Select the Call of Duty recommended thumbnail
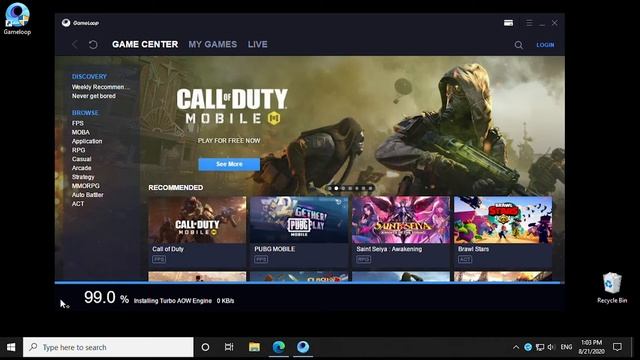The width and height of the screenshot is (640, 360). click(197, 220)
